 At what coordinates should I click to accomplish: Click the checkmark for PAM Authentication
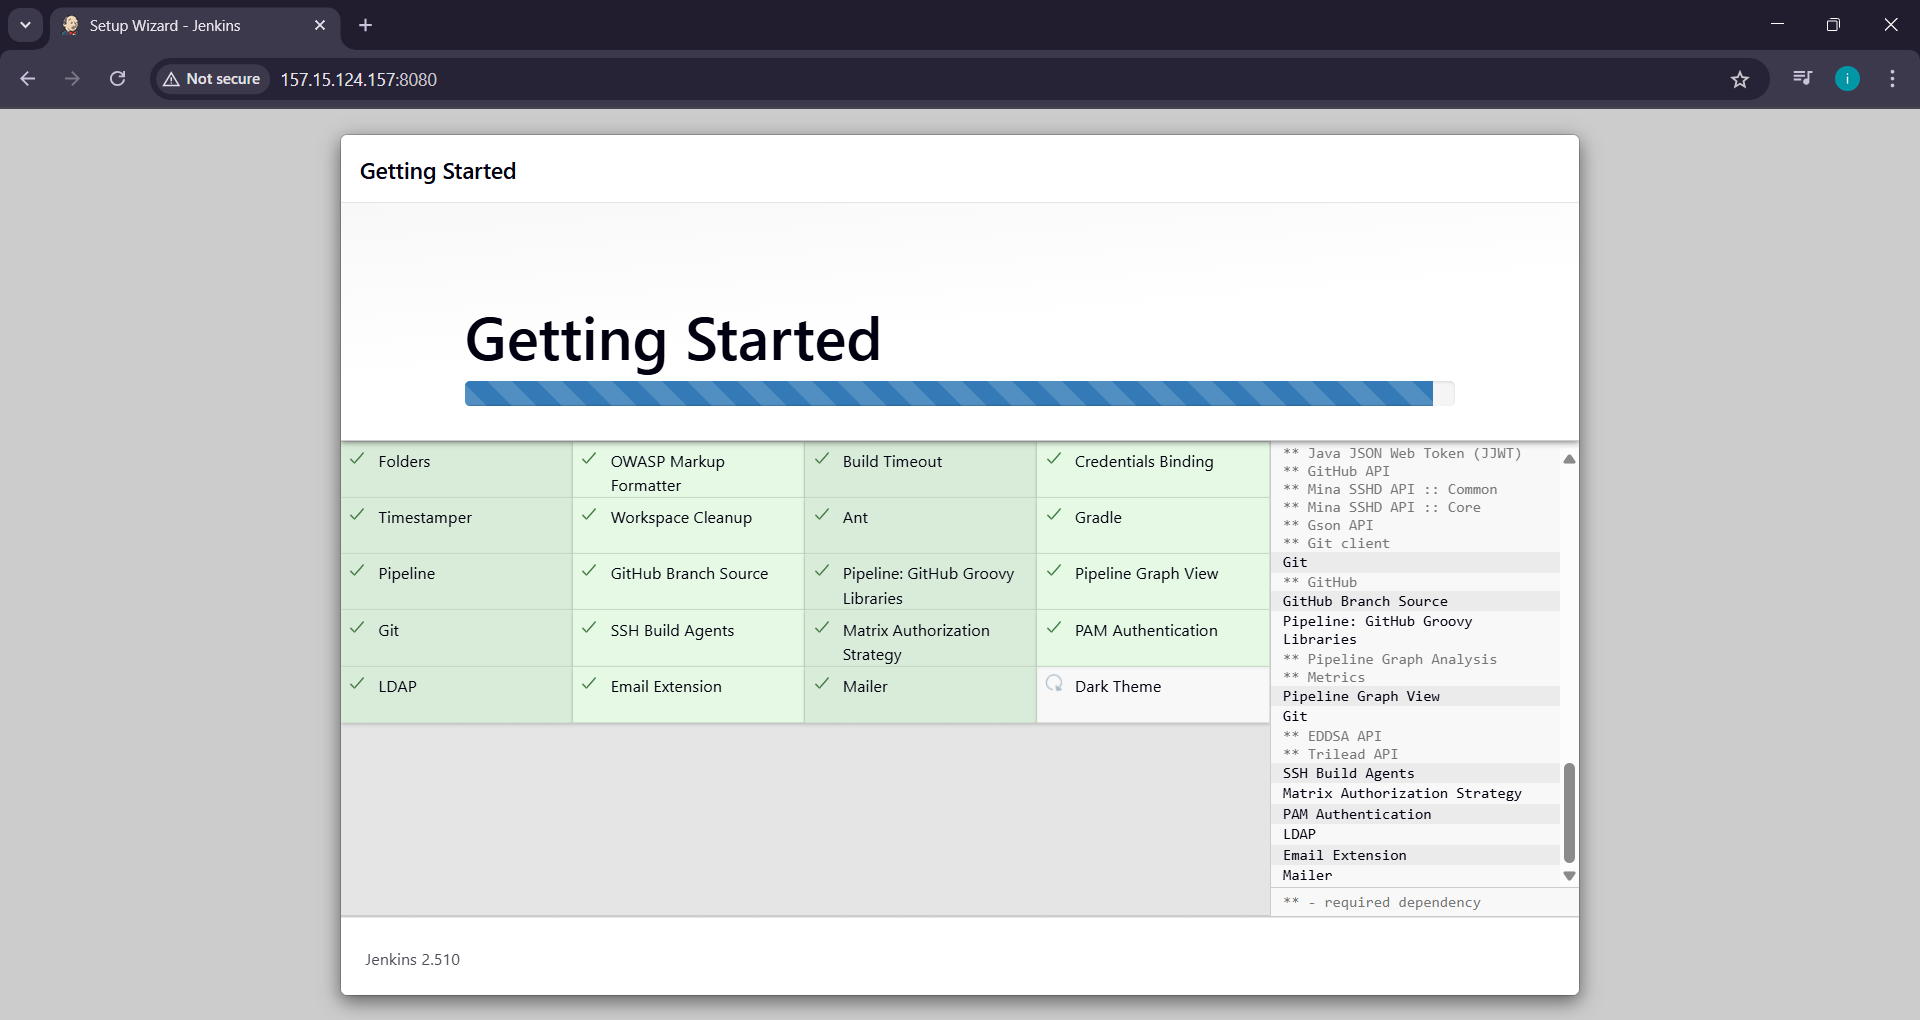[x=1055, y=629]
